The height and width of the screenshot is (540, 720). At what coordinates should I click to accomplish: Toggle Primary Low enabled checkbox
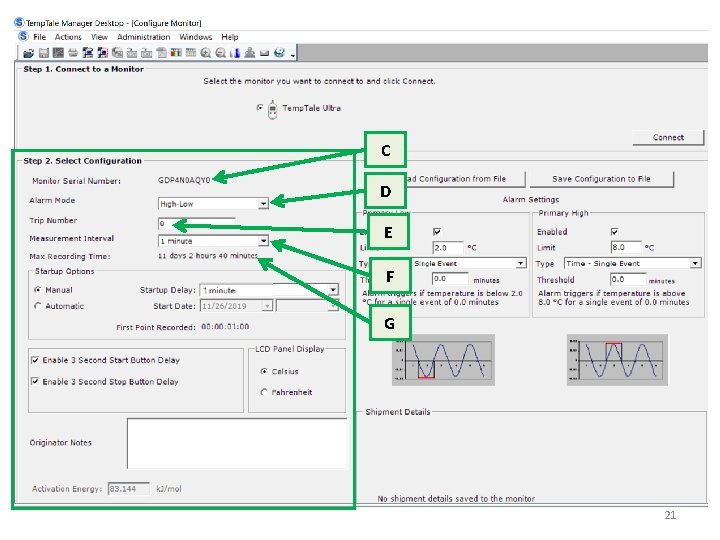pyautogui.click(x=437, y=231)
